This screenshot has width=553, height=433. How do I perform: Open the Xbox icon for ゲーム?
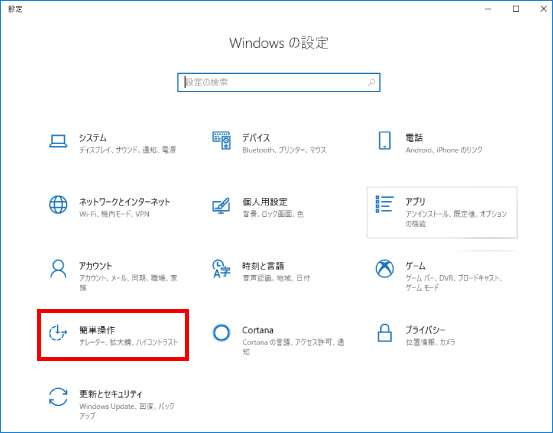pos(384,269)
